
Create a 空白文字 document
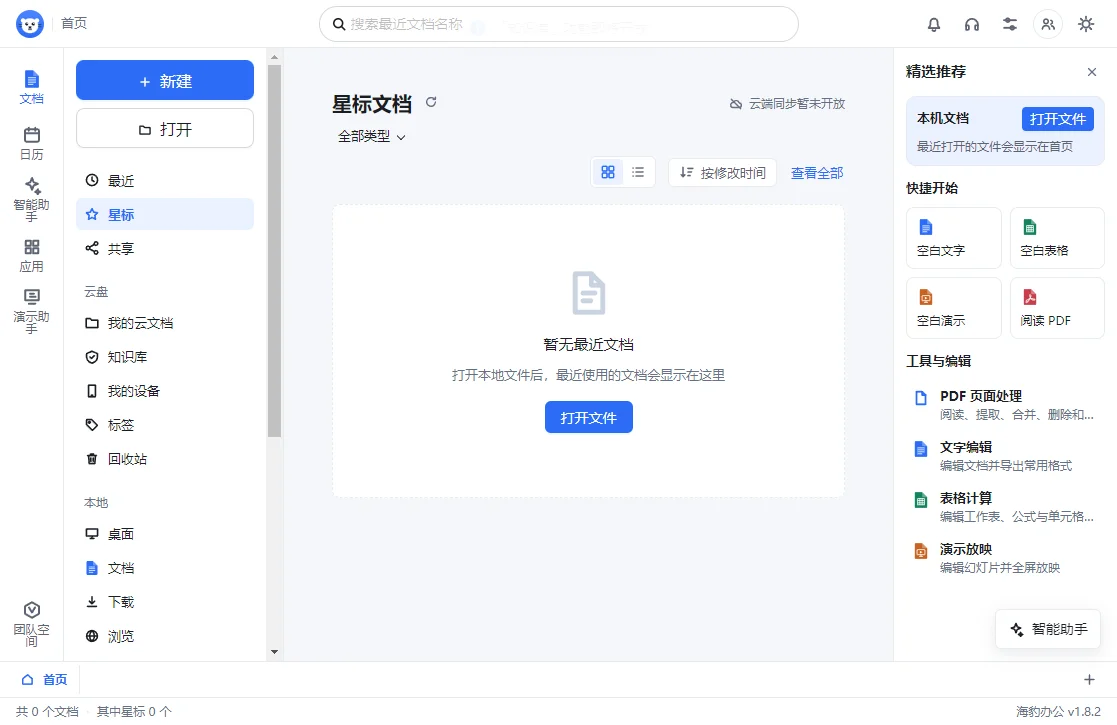pos(953,238)
